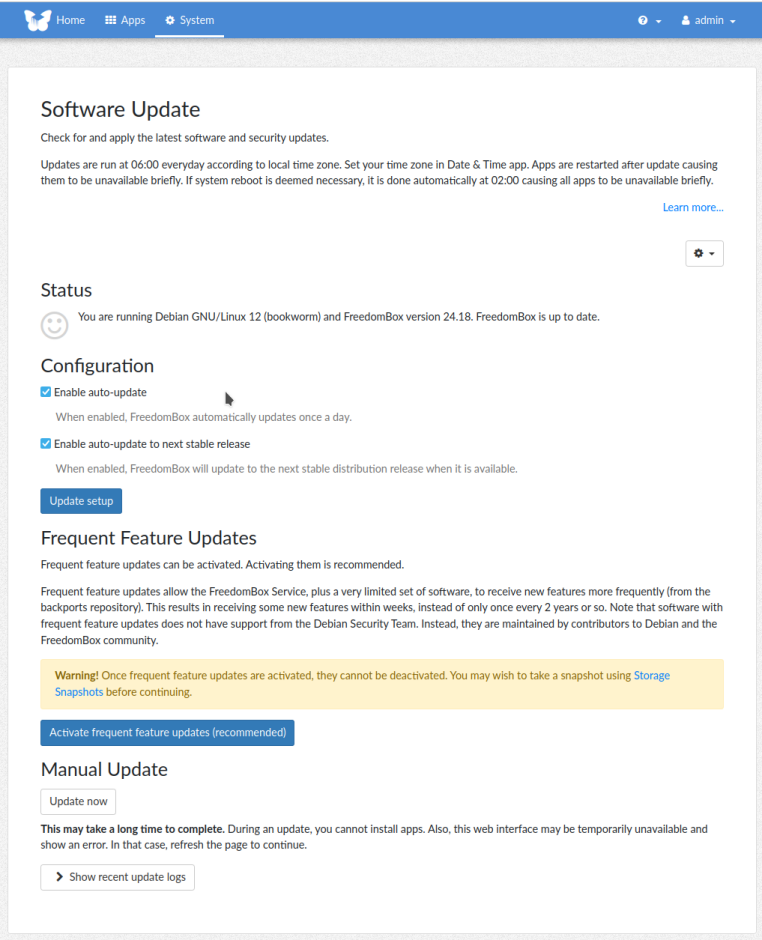762x940 pixels.
Task: Uncheck auto-update to next stable release
Action: coord(46,444)
